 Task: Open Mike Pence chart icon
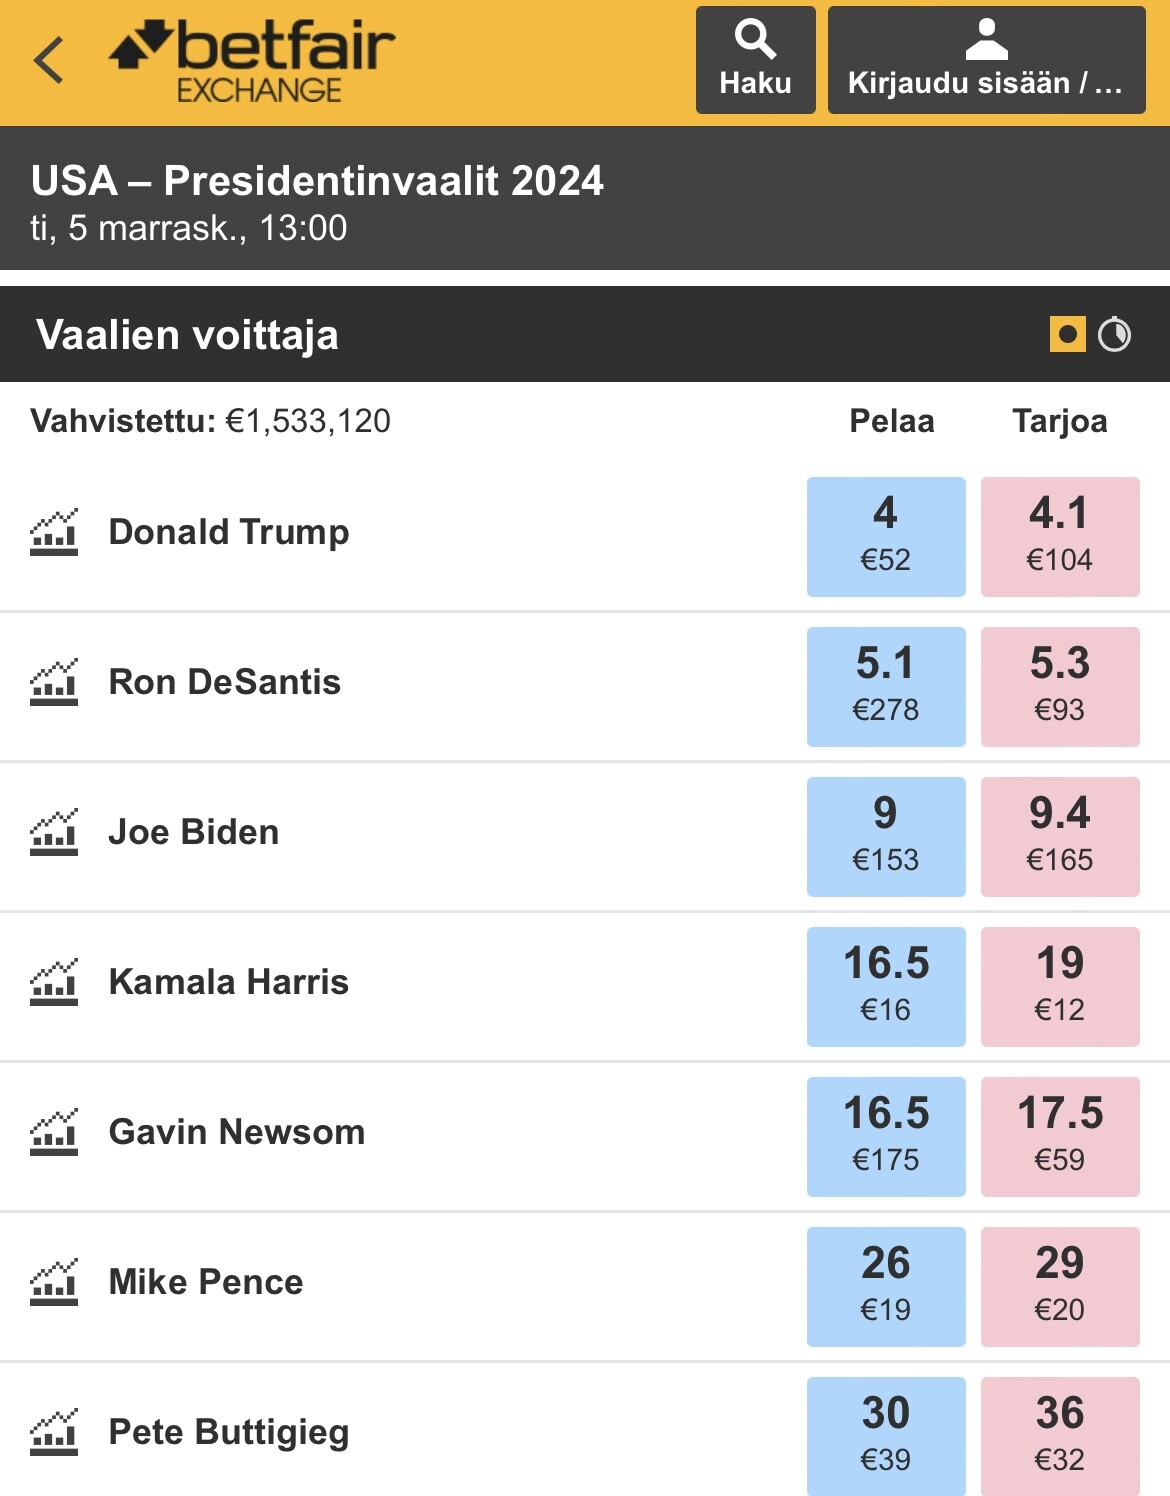point(54,1282)
